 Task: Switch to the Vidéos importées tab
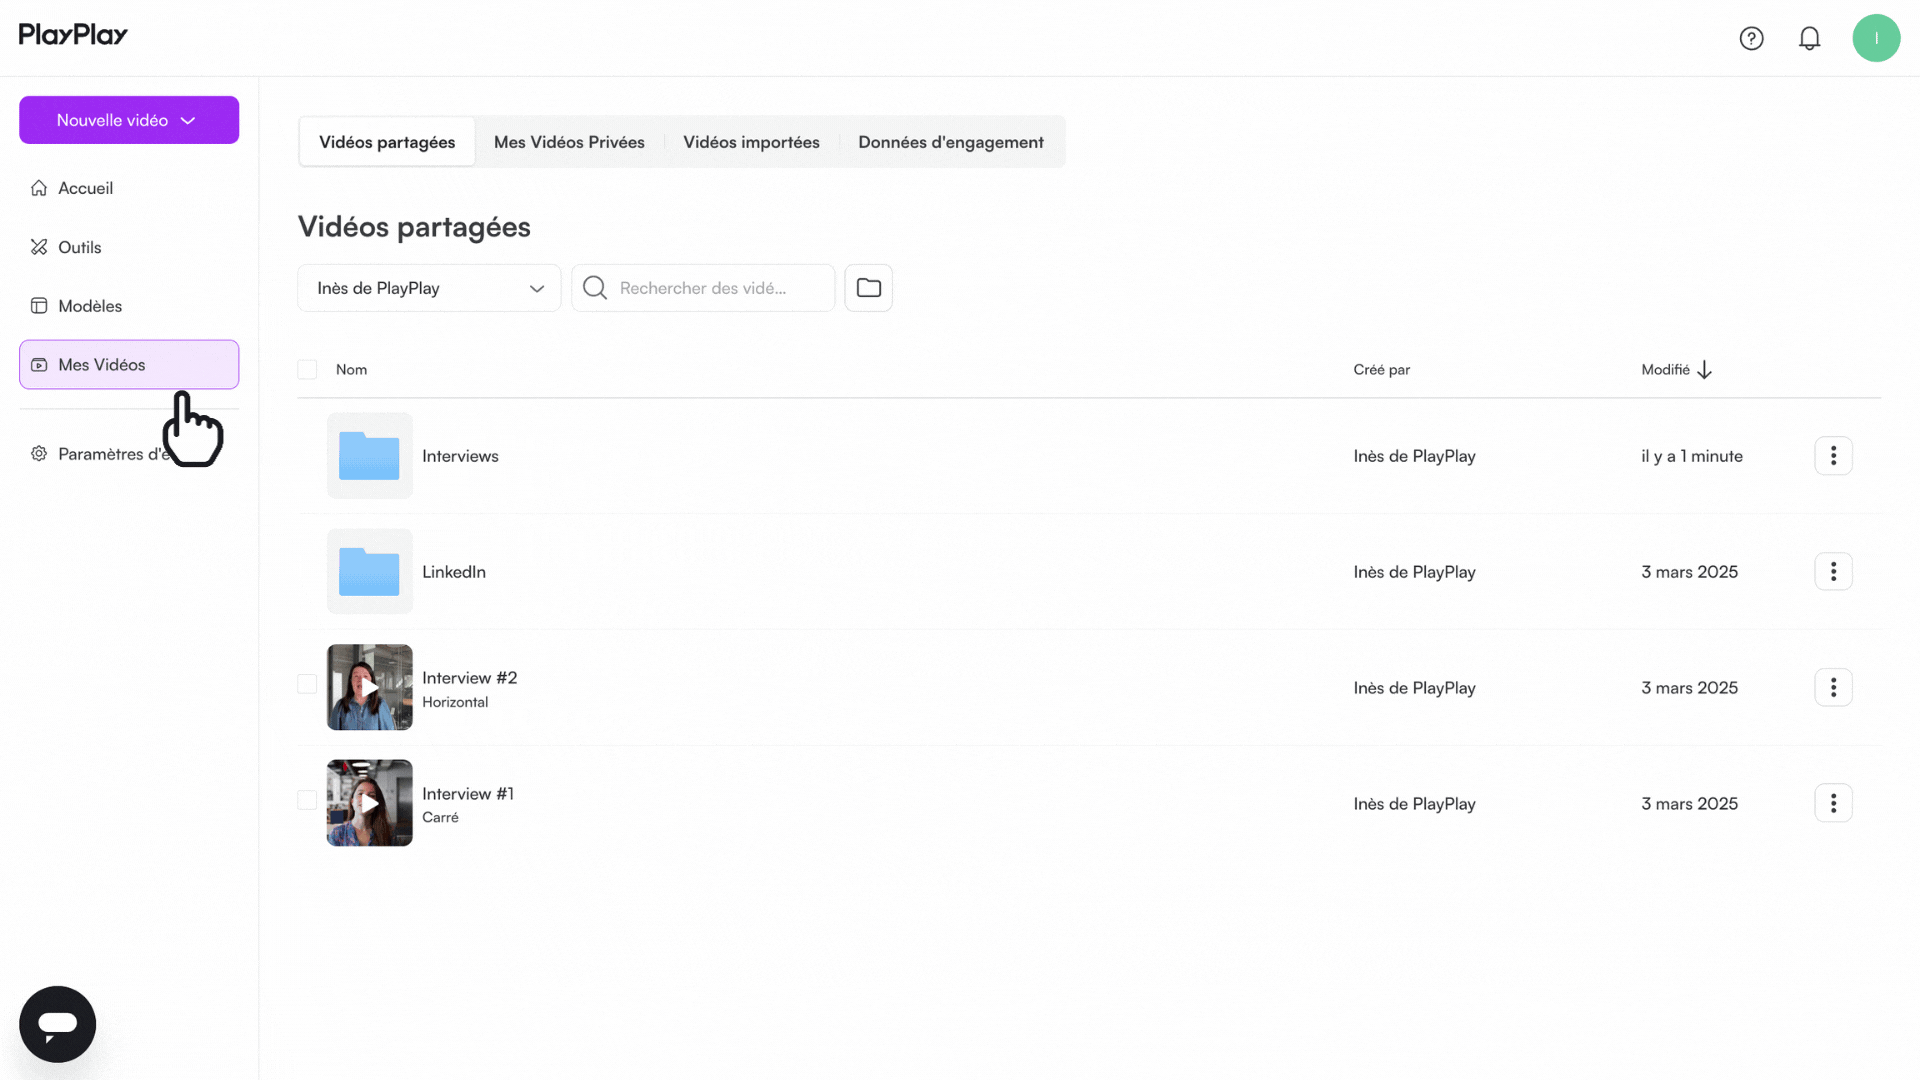(751, 142)
